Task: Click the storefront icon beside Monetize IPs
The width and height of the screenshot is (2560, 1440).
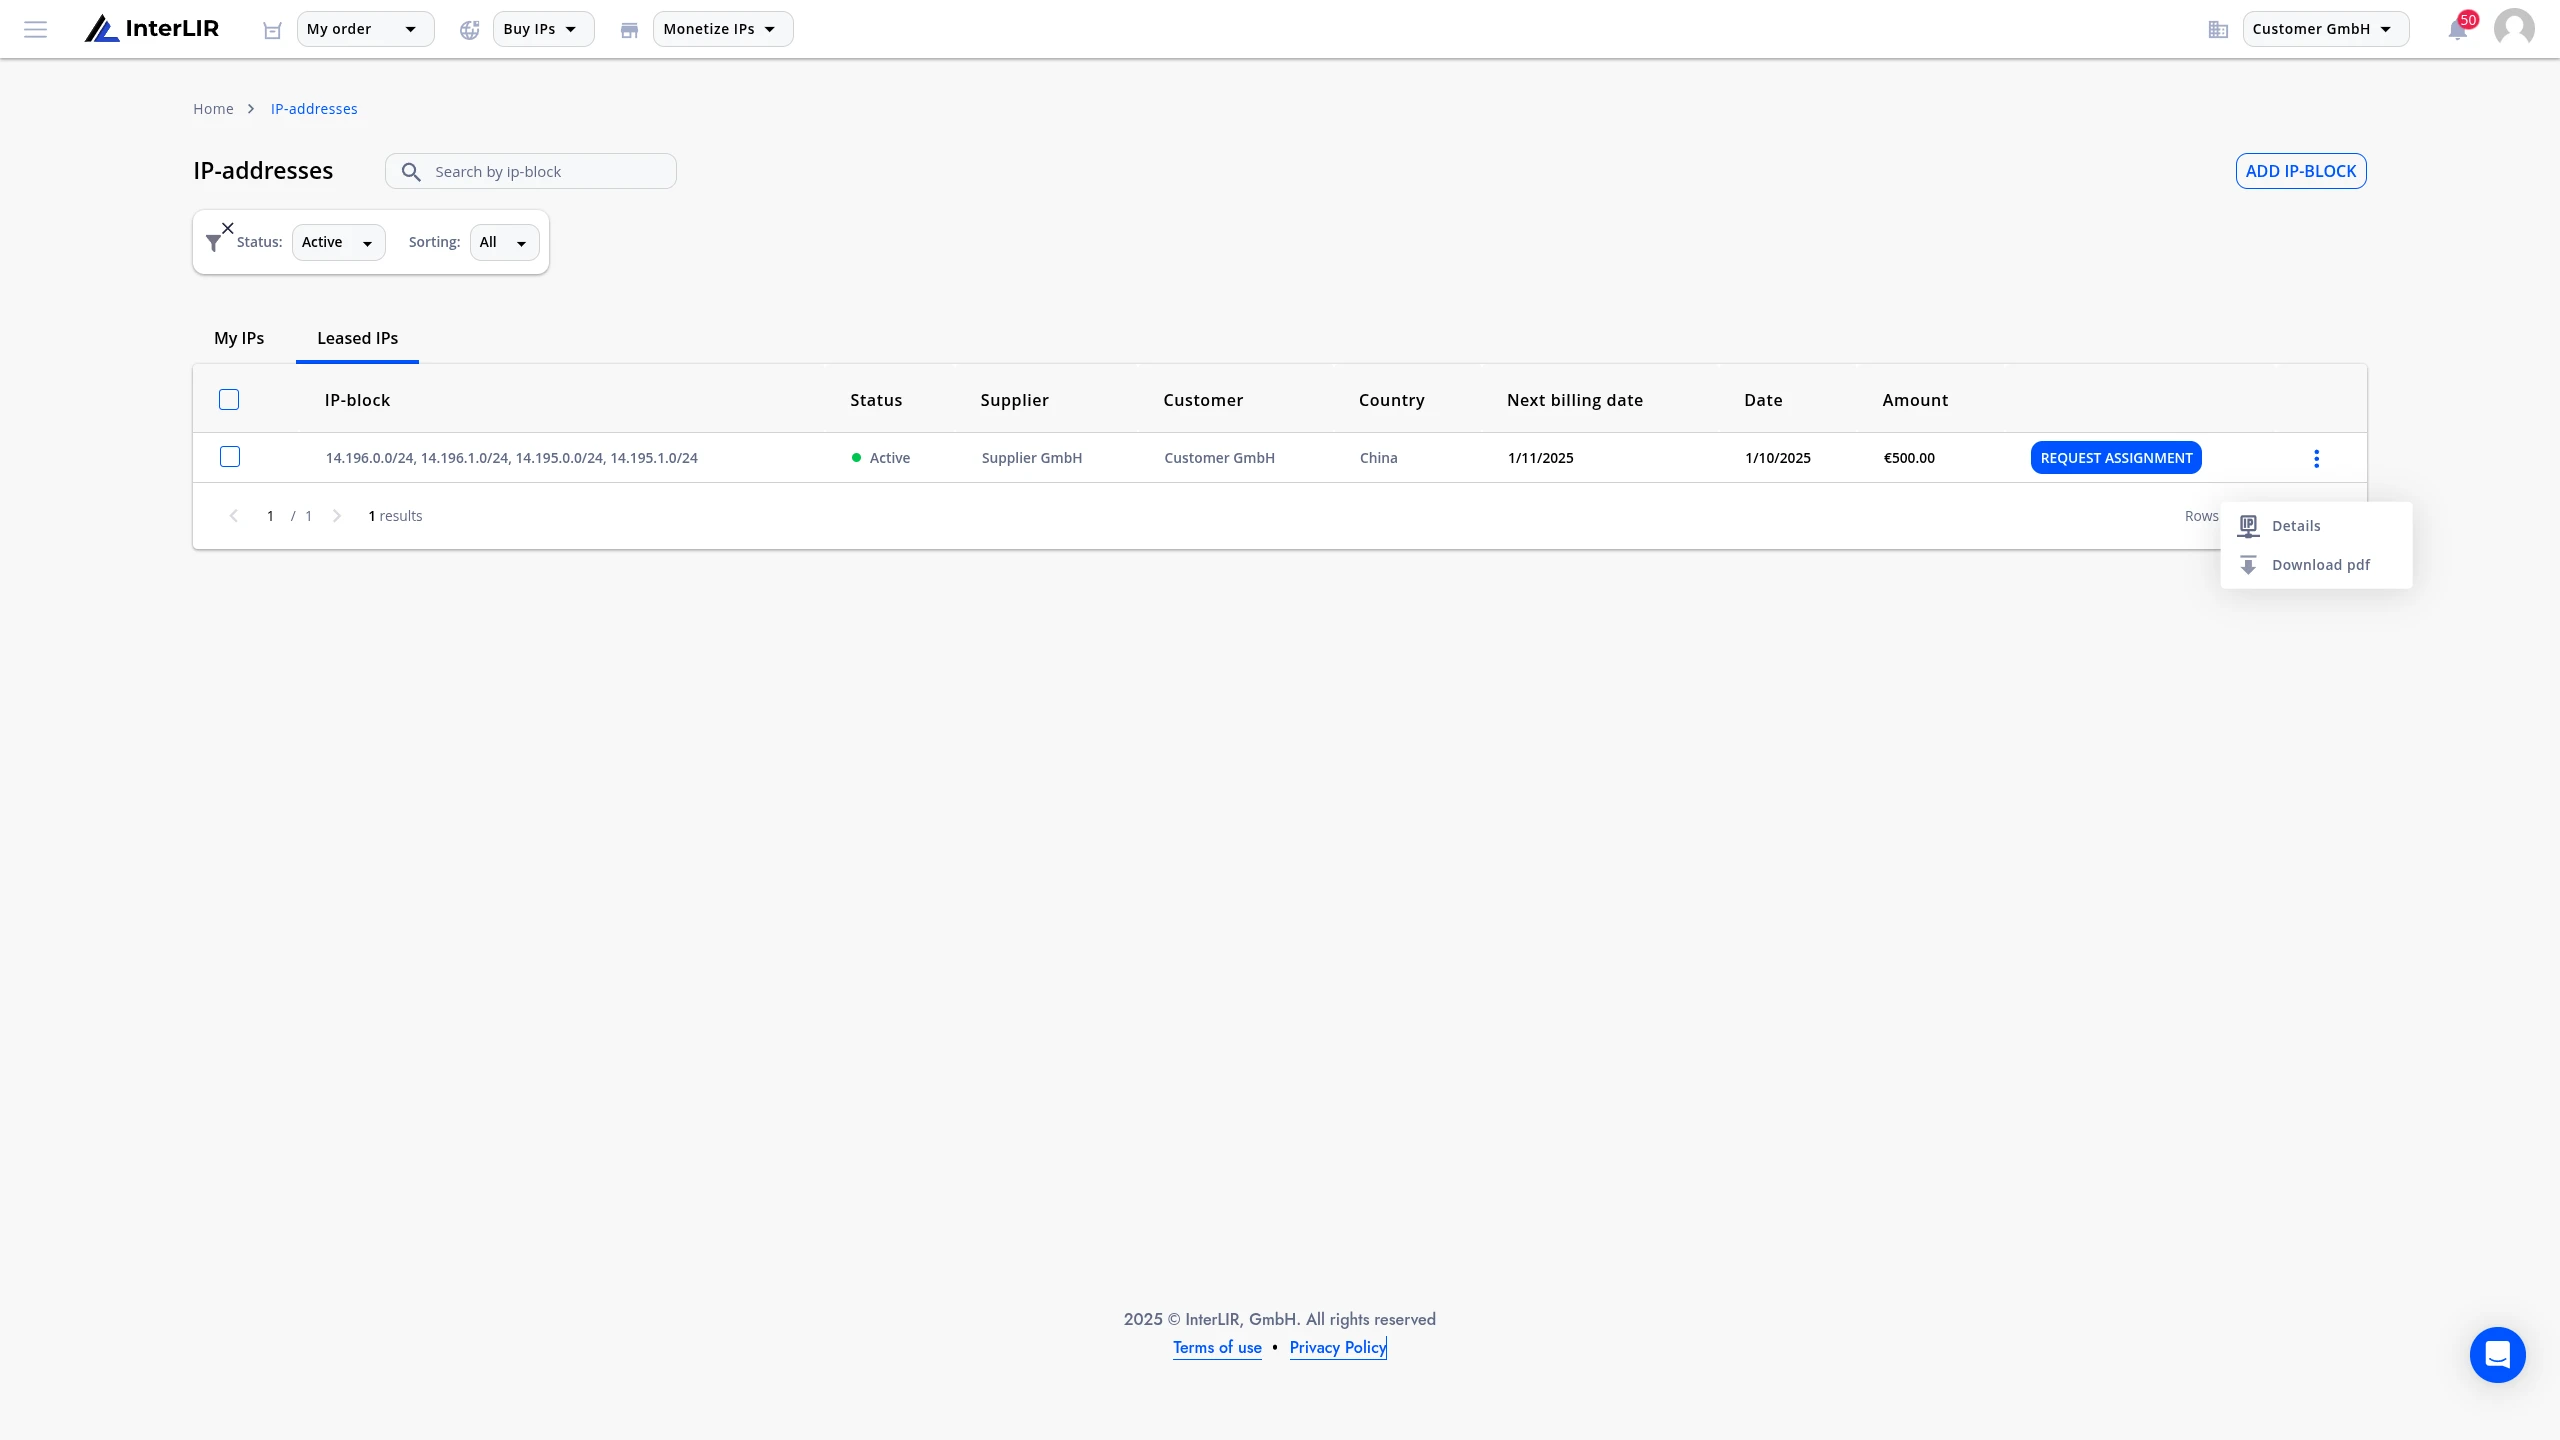Action: point(629,30)
